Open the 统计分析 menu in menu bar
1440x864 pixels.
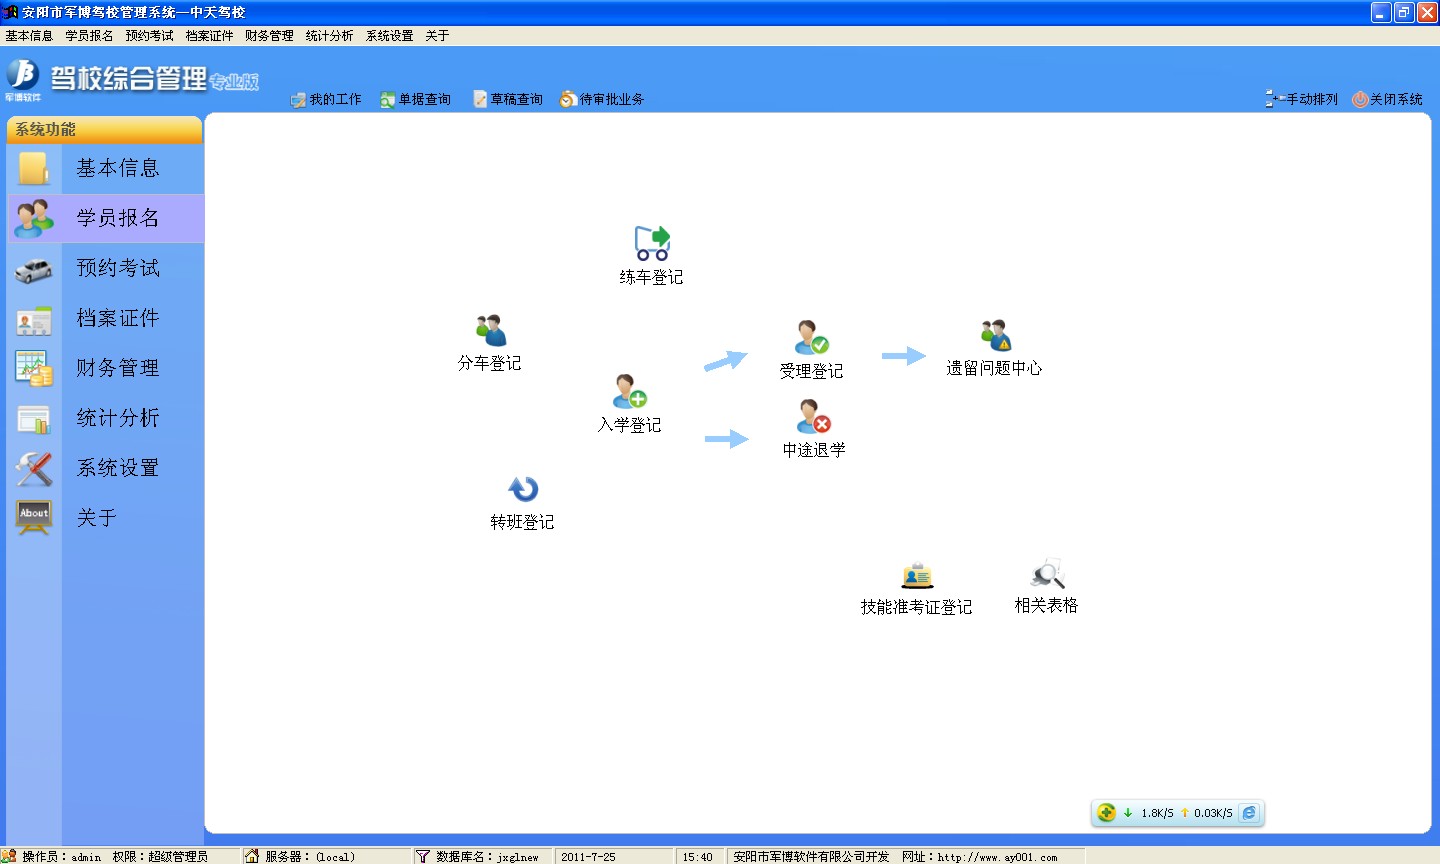[x=329, y=36]
